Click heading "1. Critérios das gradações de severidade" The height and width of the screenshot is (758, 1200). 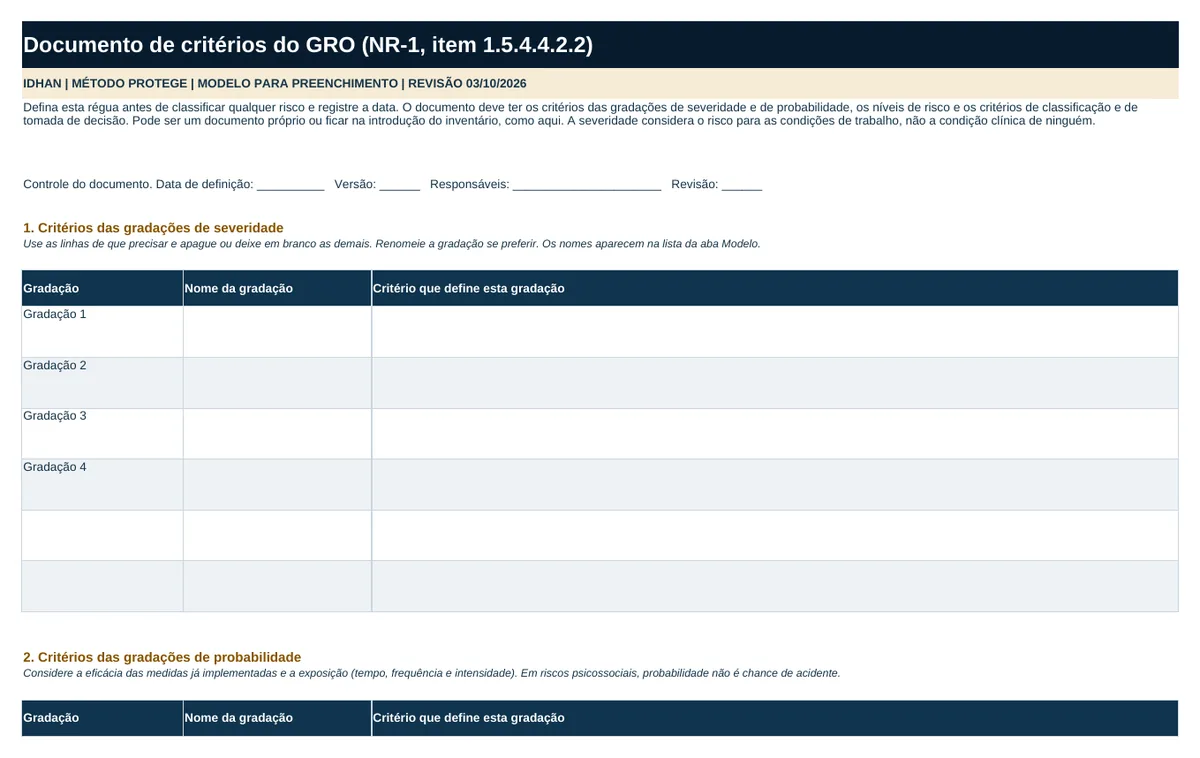point(153,228)
